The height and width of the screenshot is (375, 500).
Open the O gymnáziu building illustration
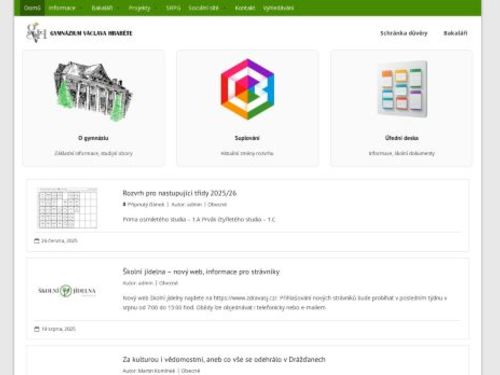point(93,91)
